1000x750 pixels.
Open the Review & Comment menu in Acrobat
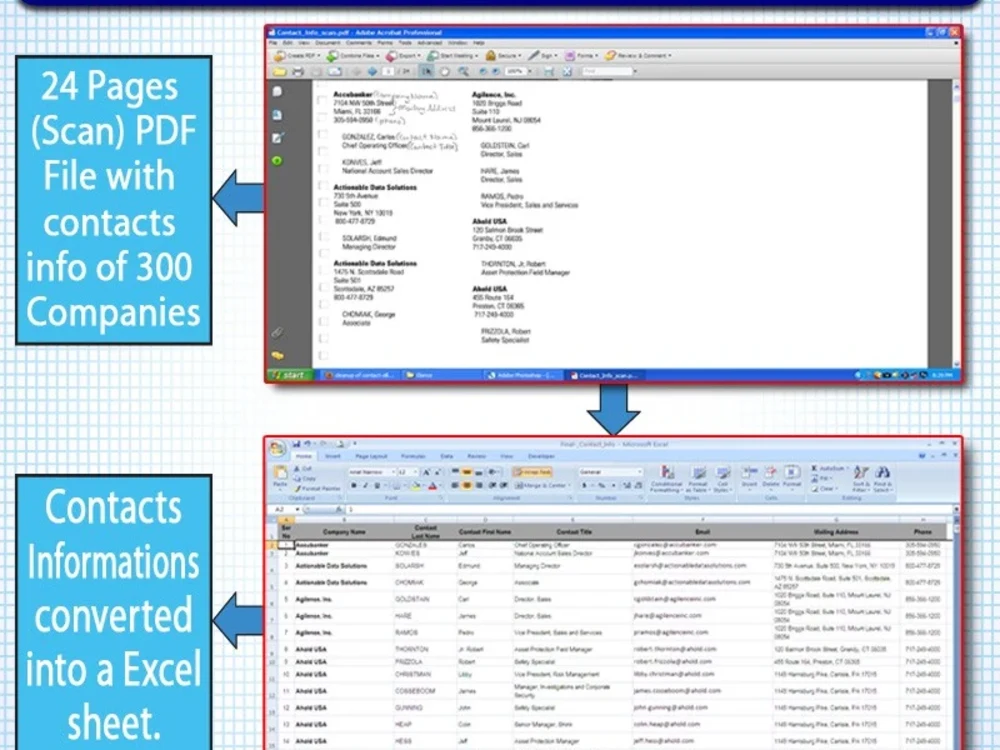click(638, 55)
